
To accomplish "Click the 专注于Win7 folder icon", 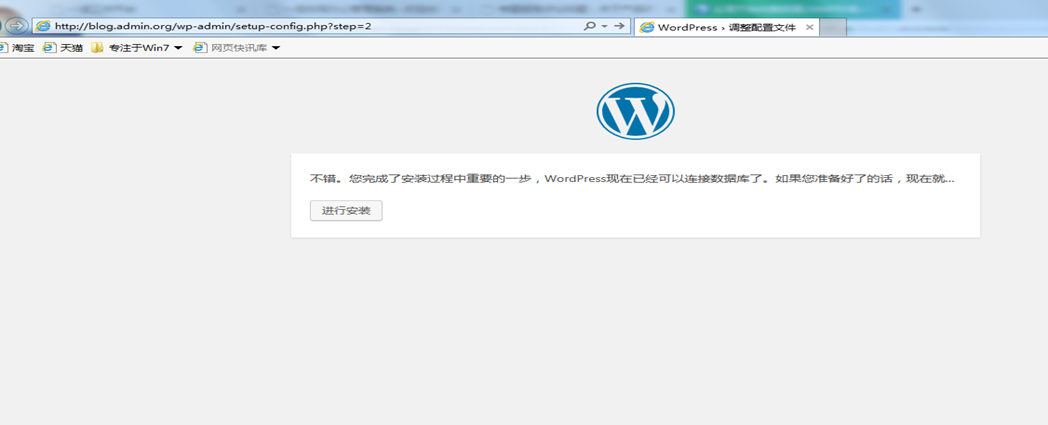I will click(98, 47).
